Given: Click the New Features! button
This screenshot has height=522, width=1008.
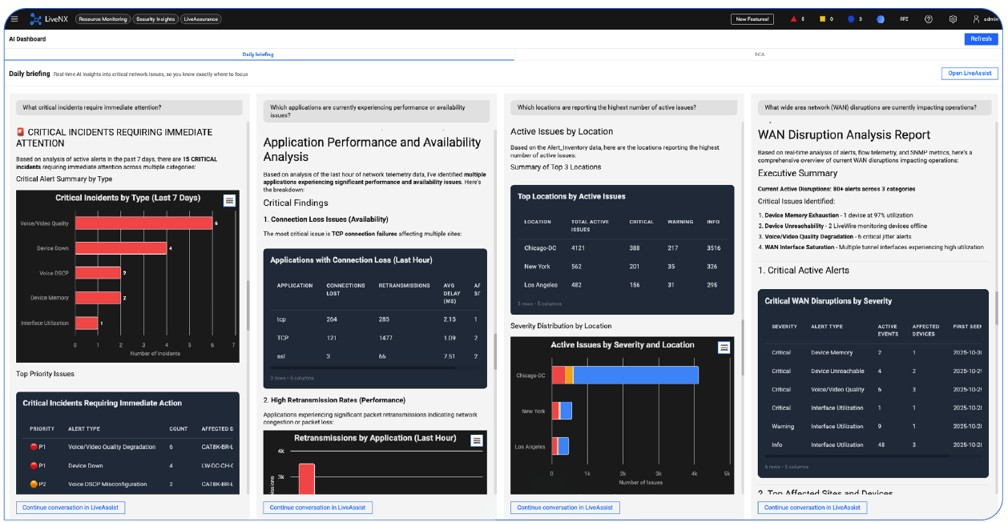Looking at the screenshot, I should click(752, 19).
